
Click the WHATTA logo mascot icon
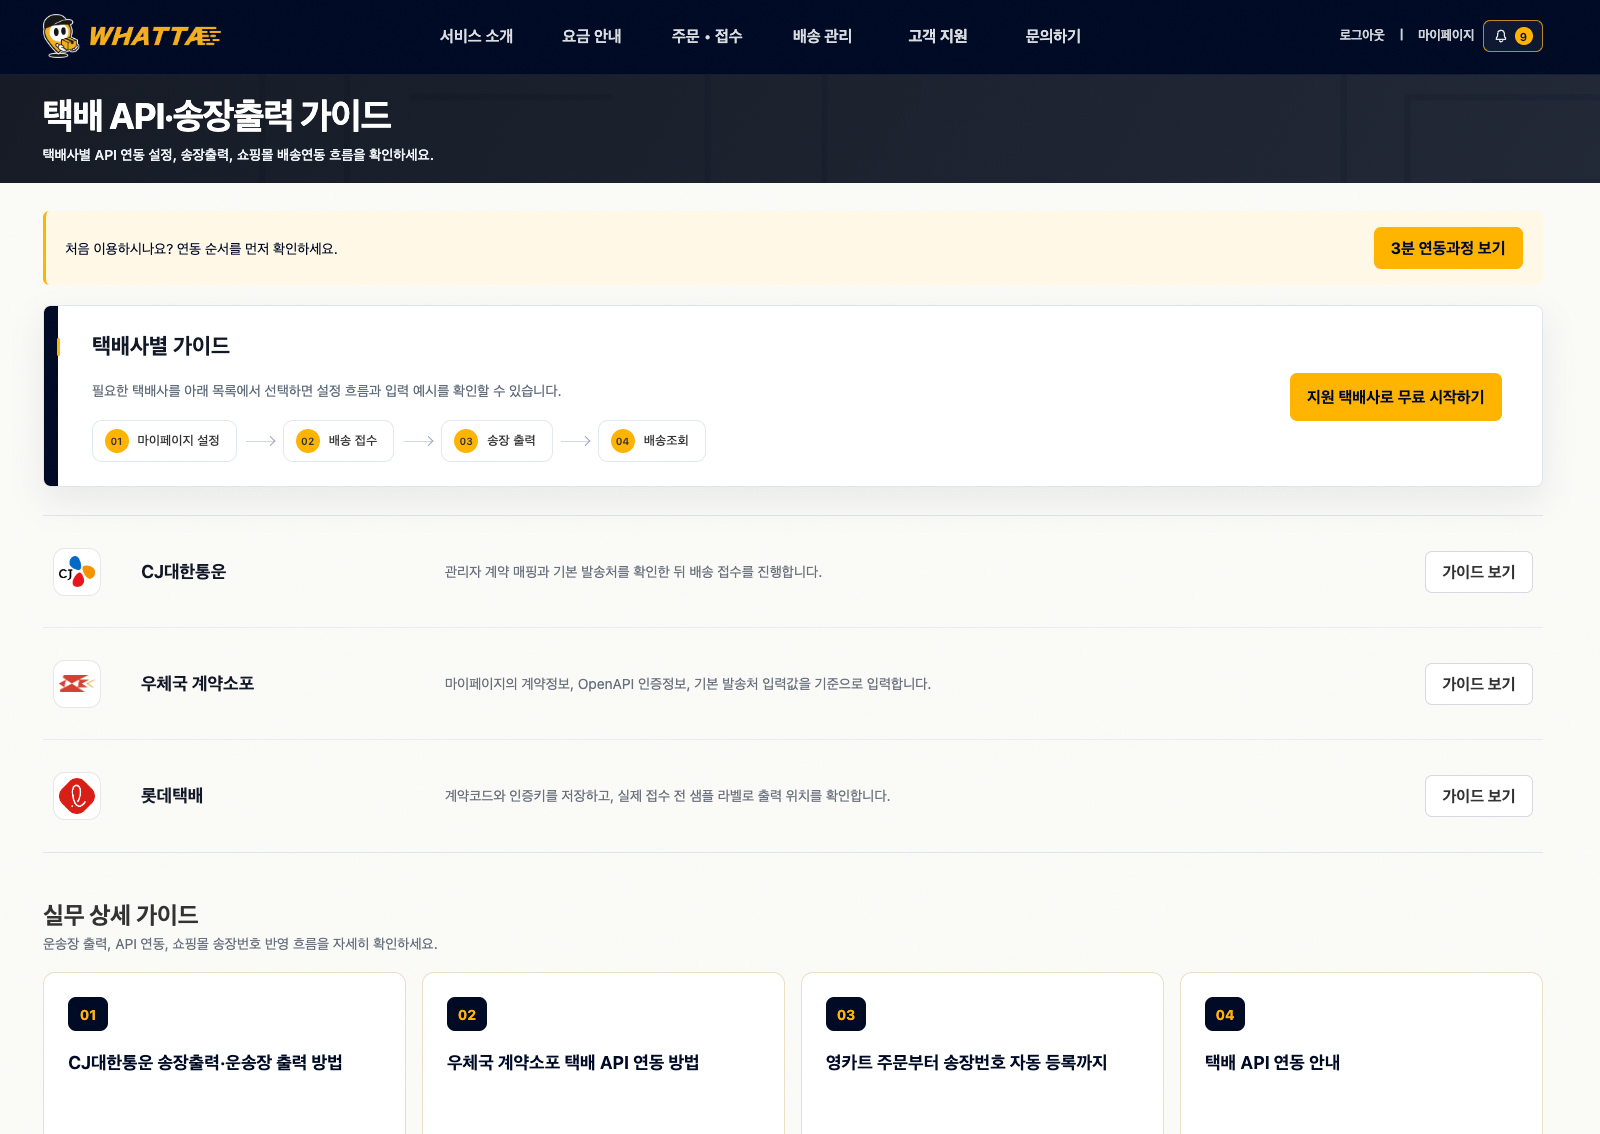61,36
